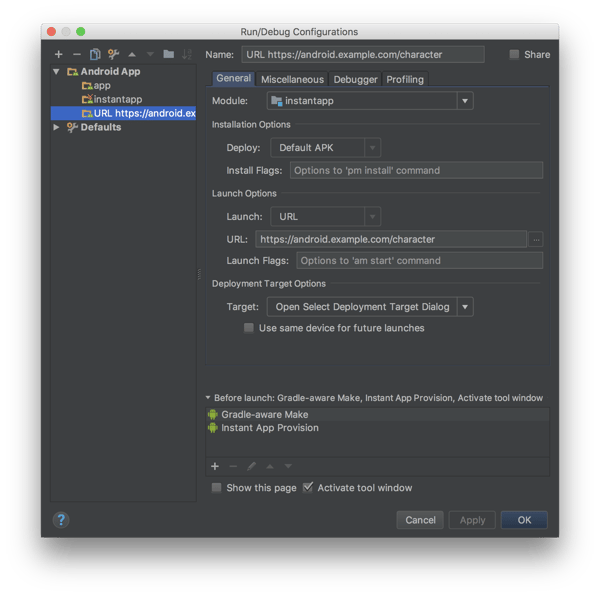Switch to the Debugger tab
This screenshot has height=596, width=600.
click(x=355, y=79)
